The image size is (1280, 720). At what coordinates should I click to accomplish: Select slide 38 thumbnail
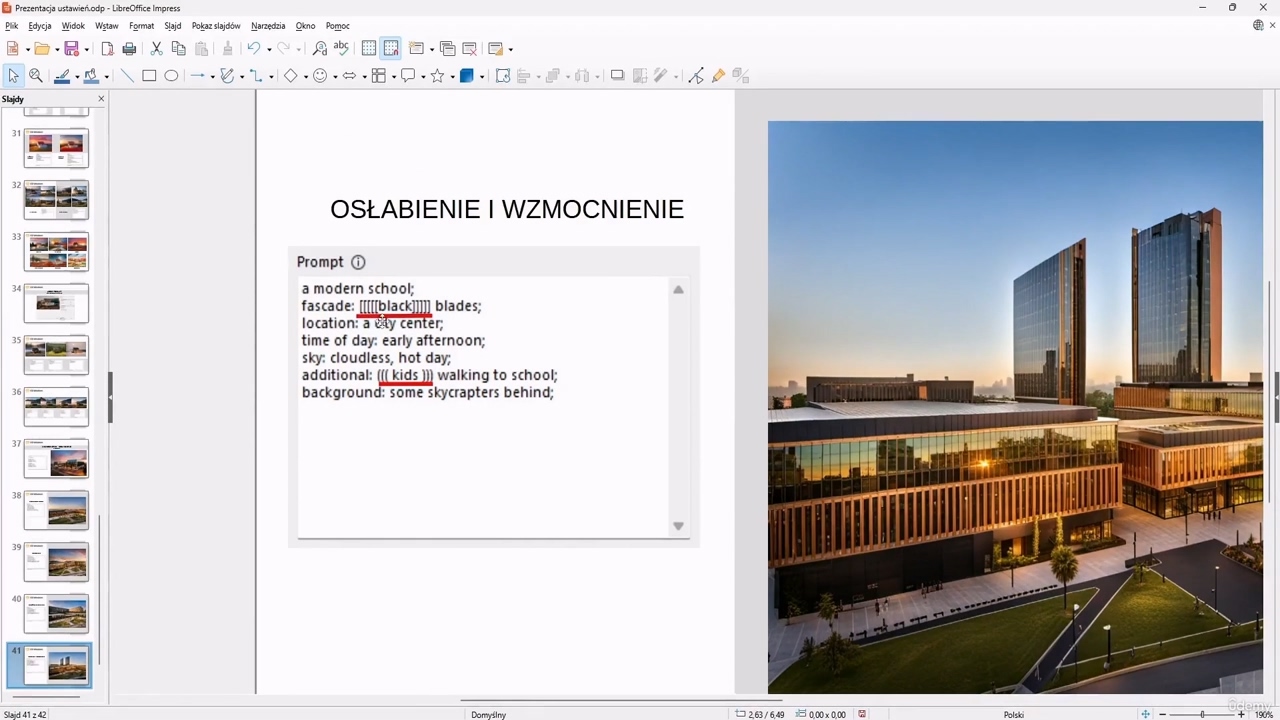(56, 510)
